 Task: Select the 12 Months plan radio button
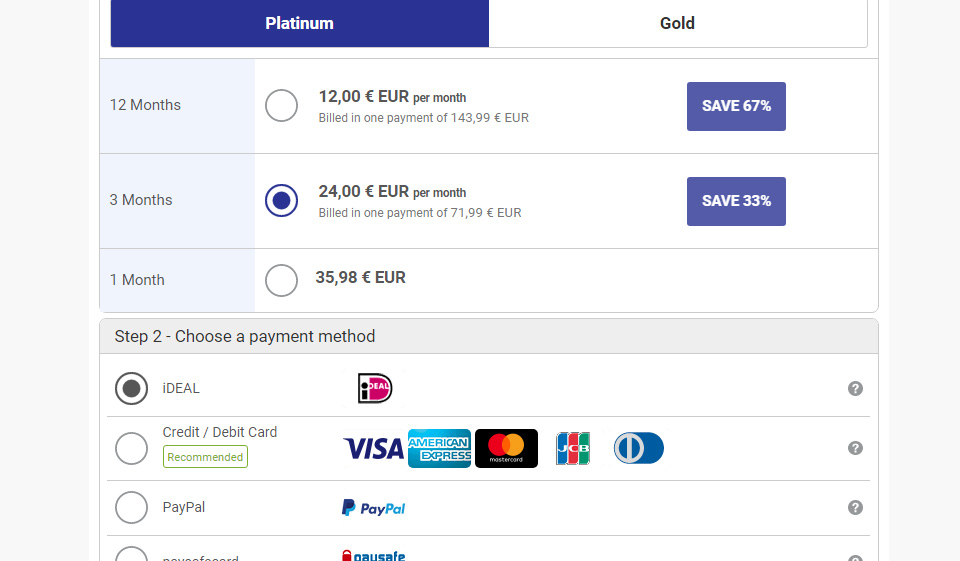(x=281, y=105)
